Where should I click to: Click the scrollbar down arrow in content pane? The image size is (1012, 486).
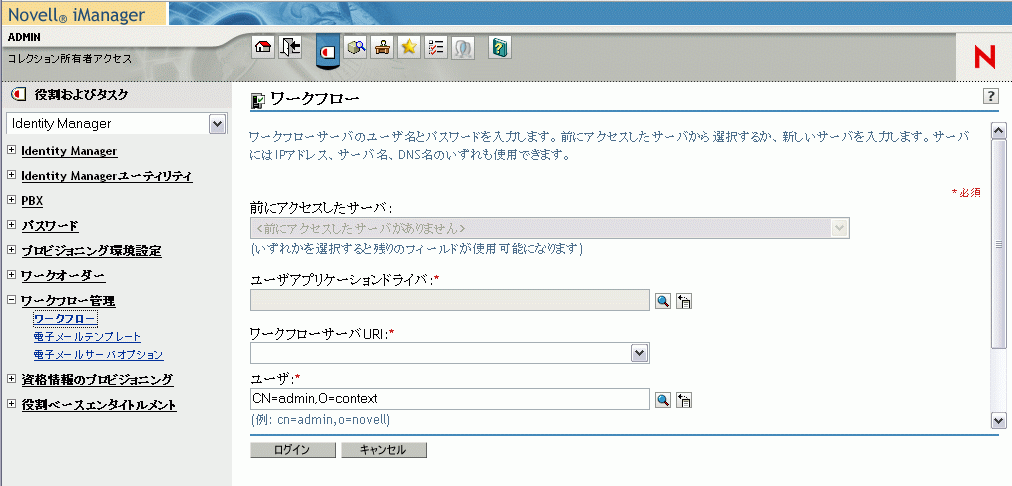click(x=998, y=421)
